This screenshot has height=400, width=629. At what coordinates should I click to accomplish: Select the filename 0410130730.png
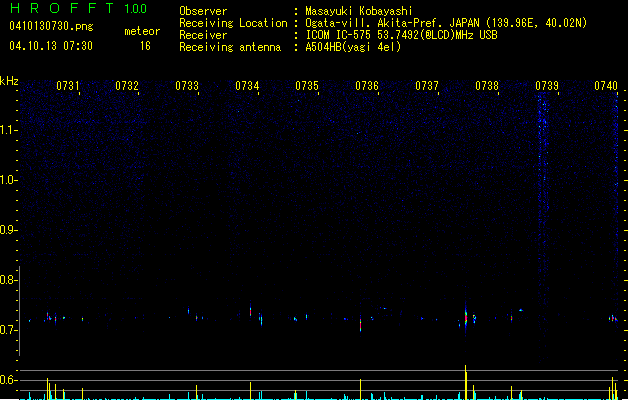51,26
